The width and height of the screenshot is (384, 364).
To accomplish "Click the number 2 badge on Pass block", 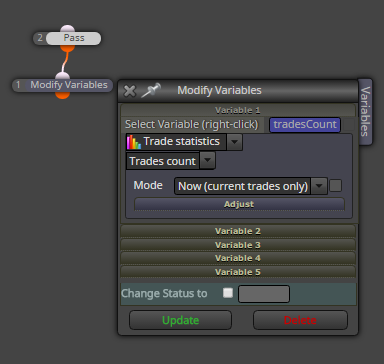I will click(40, 38).
